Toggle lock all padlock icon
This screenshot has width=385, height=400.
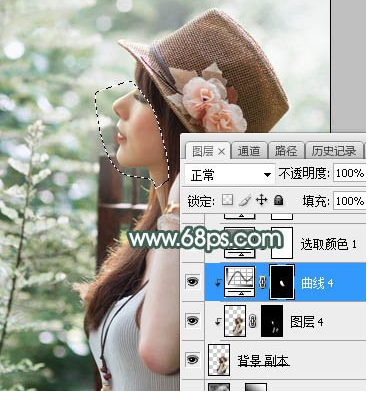pyautogui.click(x=278, y=200)
